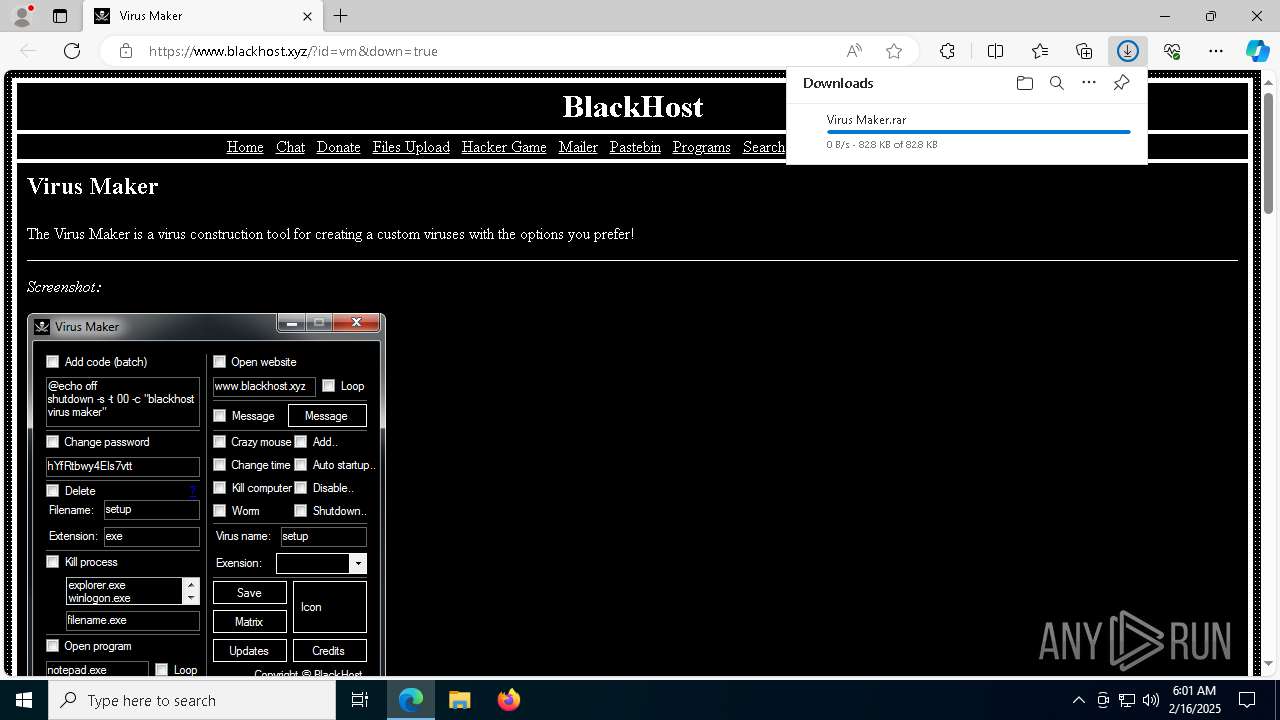1280x720 pixels.
Task: Open downloads folder icon
Action: click(x=1024, y=83)
